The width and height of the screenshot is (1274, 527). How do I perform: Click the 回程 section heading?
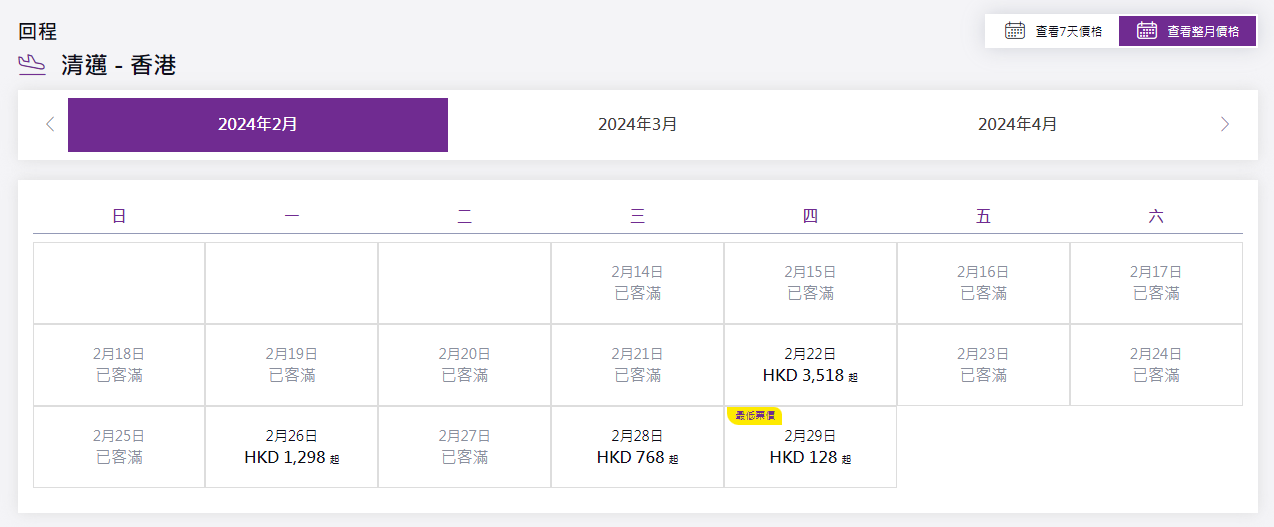tap(38, 31)
